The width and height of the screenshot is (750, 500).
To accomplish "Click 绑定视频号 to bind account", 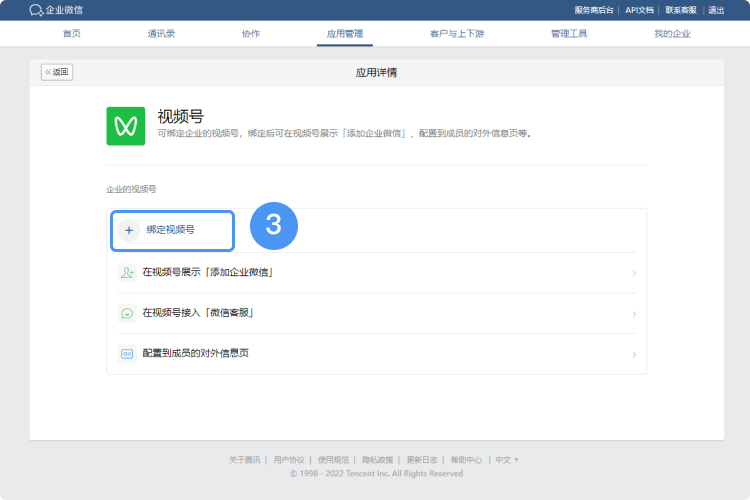I will tap(171, 230).
